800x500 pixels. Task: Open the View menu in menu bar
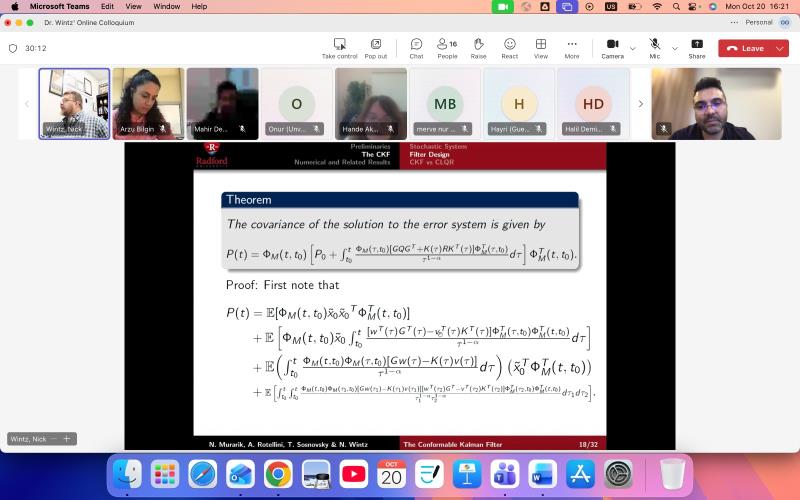(131, 6)
